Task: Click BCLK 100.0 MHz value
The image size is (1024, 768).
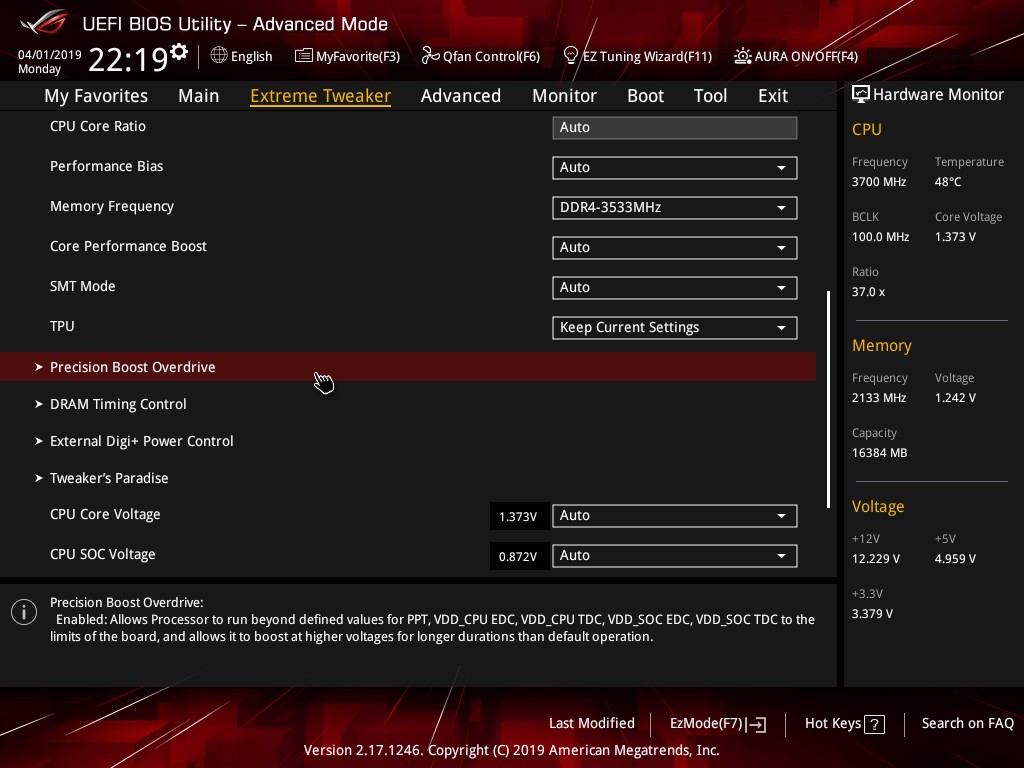Action: coord(880,237)
